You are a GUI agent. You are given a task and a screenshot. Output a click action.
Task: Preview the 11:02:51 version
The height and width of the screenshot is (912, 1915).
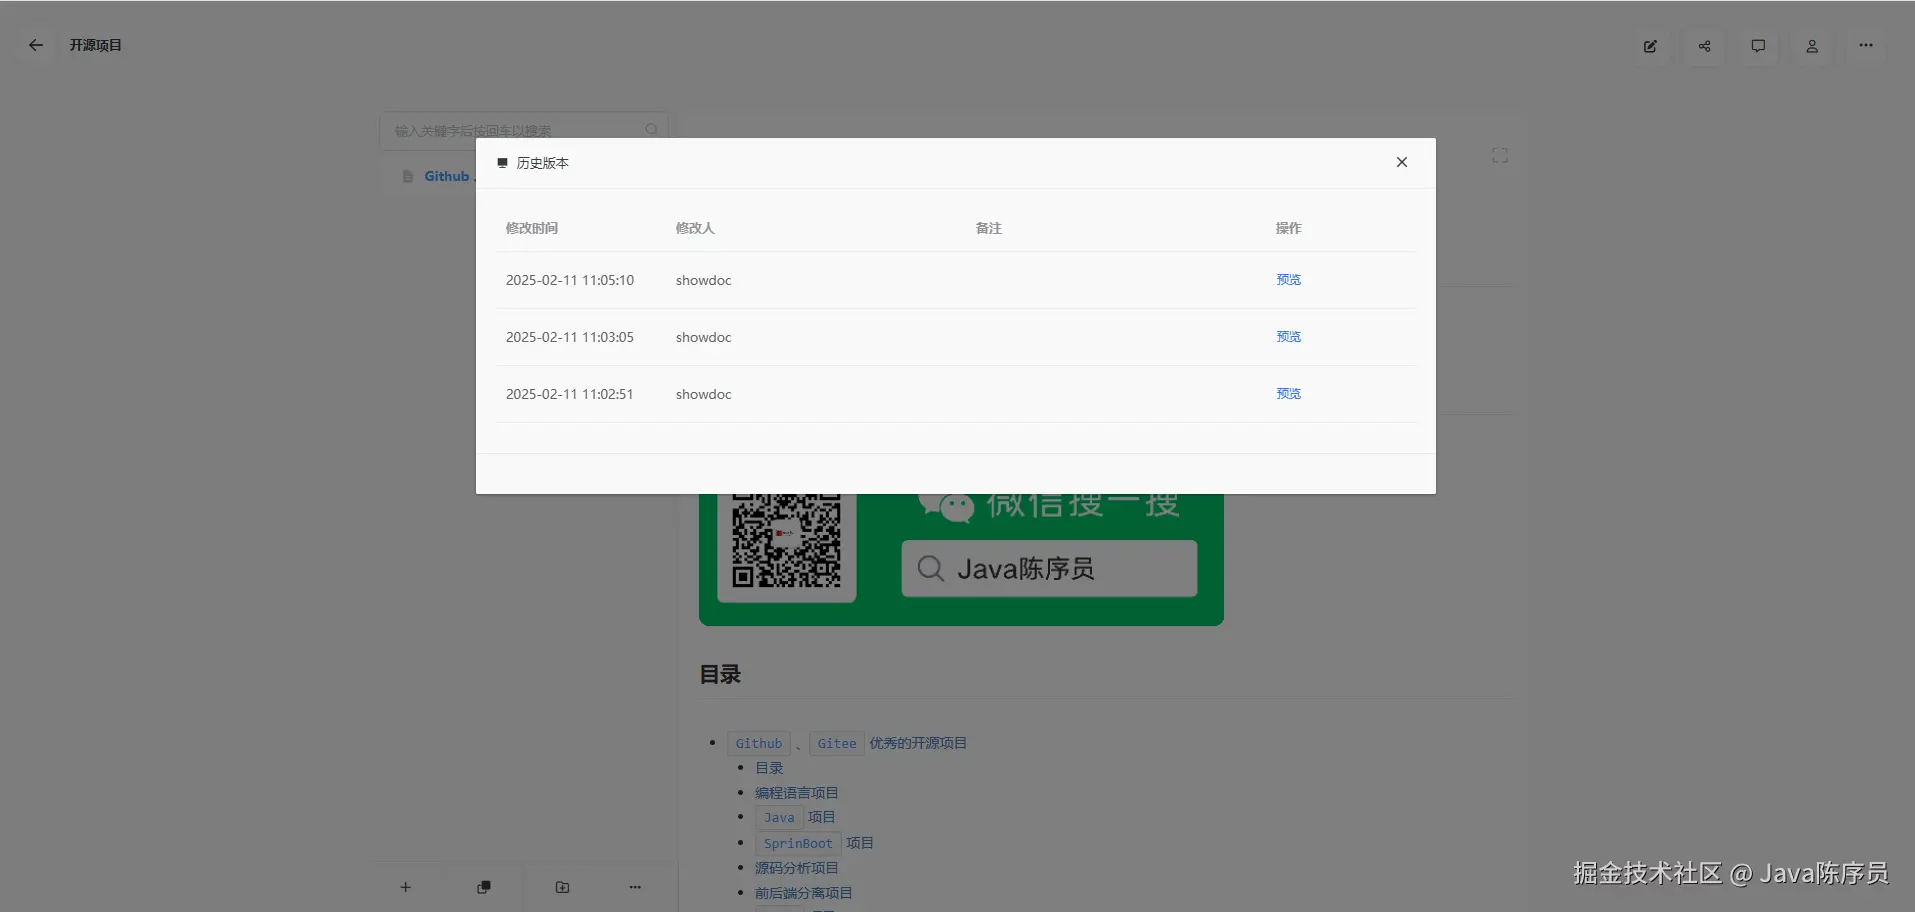[1288, 394]
